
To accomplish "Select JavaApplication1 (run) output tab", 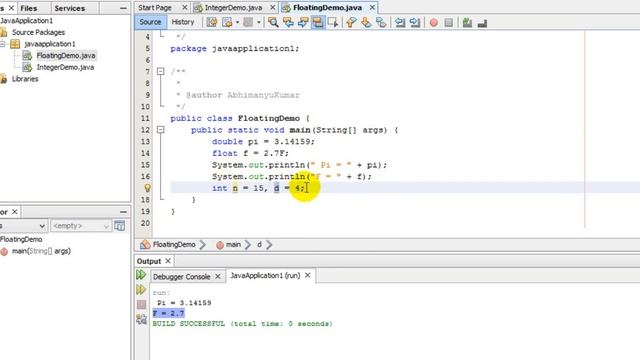I will point(265,276).
